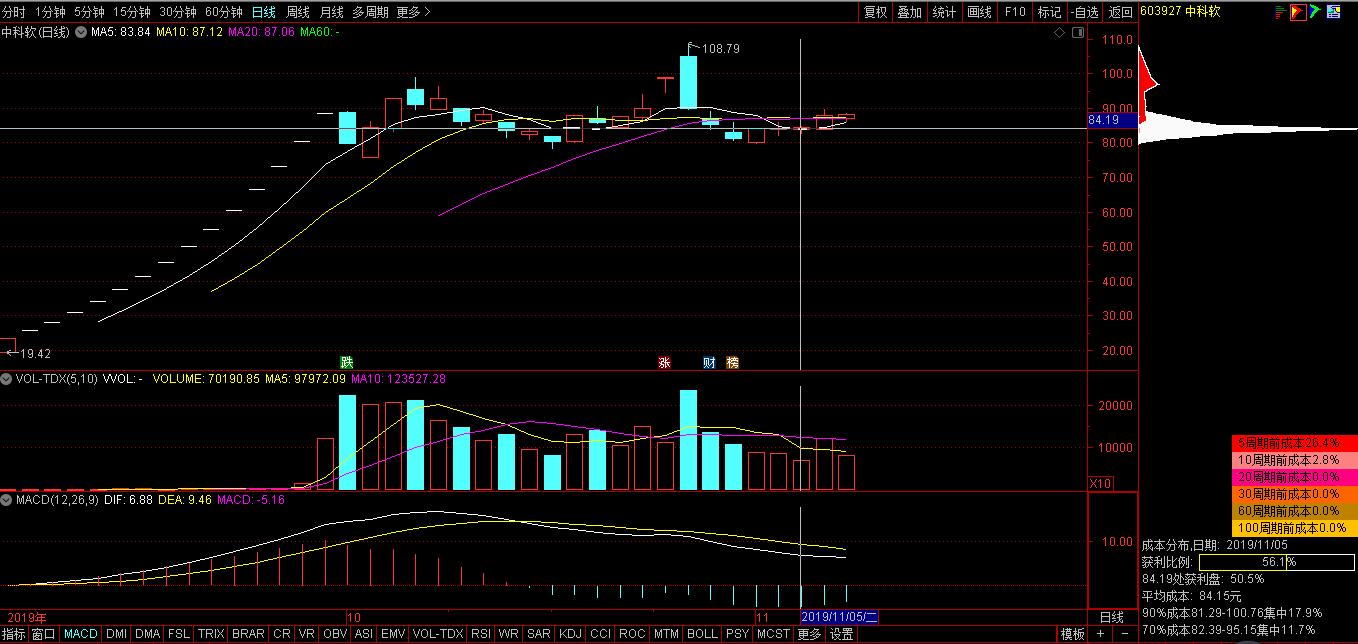Viewport: 1358px width, 644px height.
Task: Click the 返回 back button
Action: coord(1121,12)
